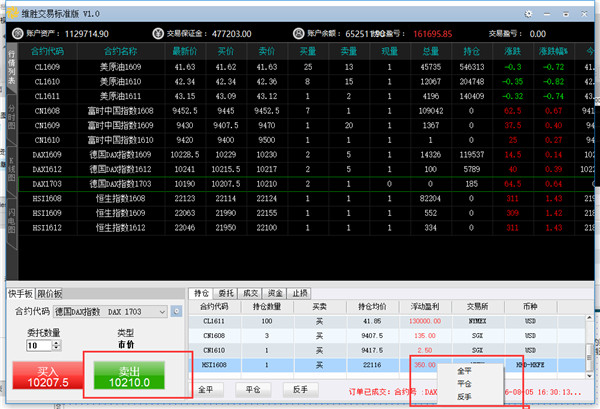Screen dimensions: 600x409
Task: Select the HSI1609 quote row
Action: (x=306, y=213)
